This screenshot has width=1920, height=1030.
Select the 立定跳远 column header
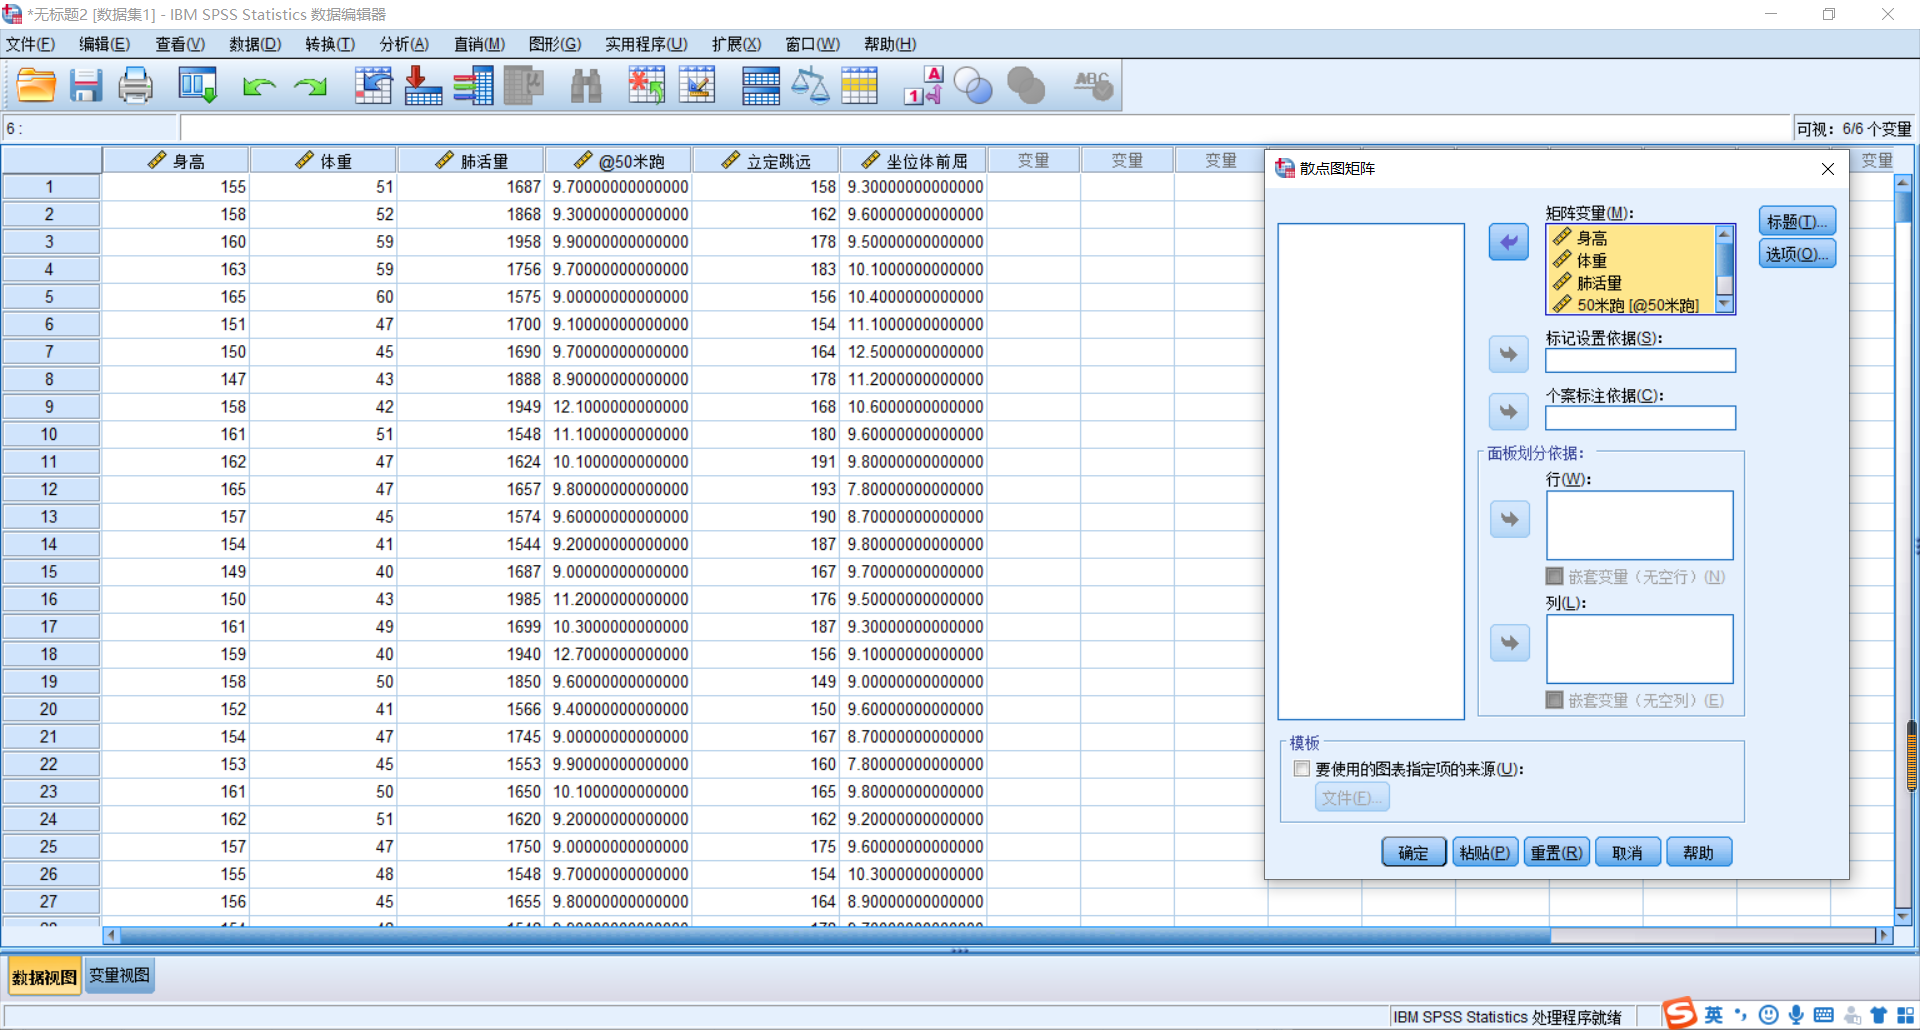pos(766,161)
